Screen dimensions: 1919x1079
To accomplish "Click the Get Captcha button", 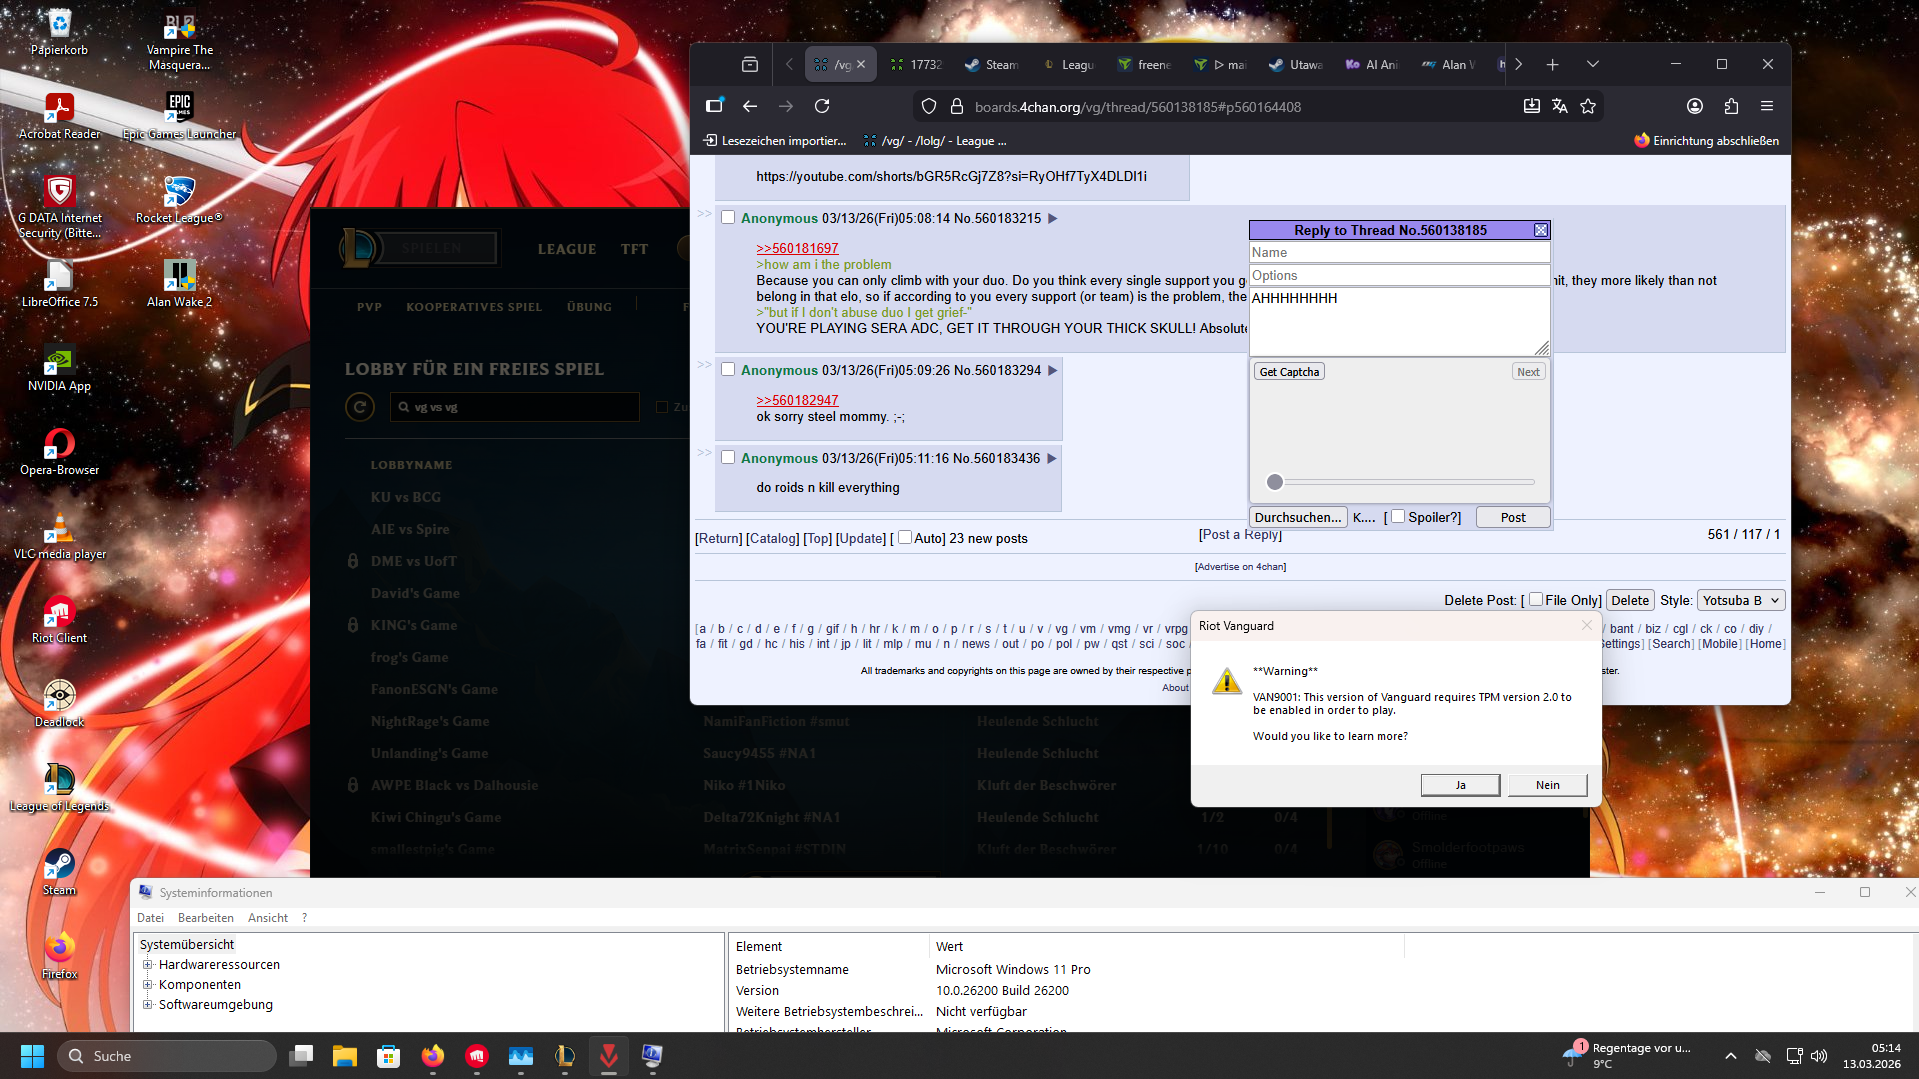I will (x=1289, y=372).
